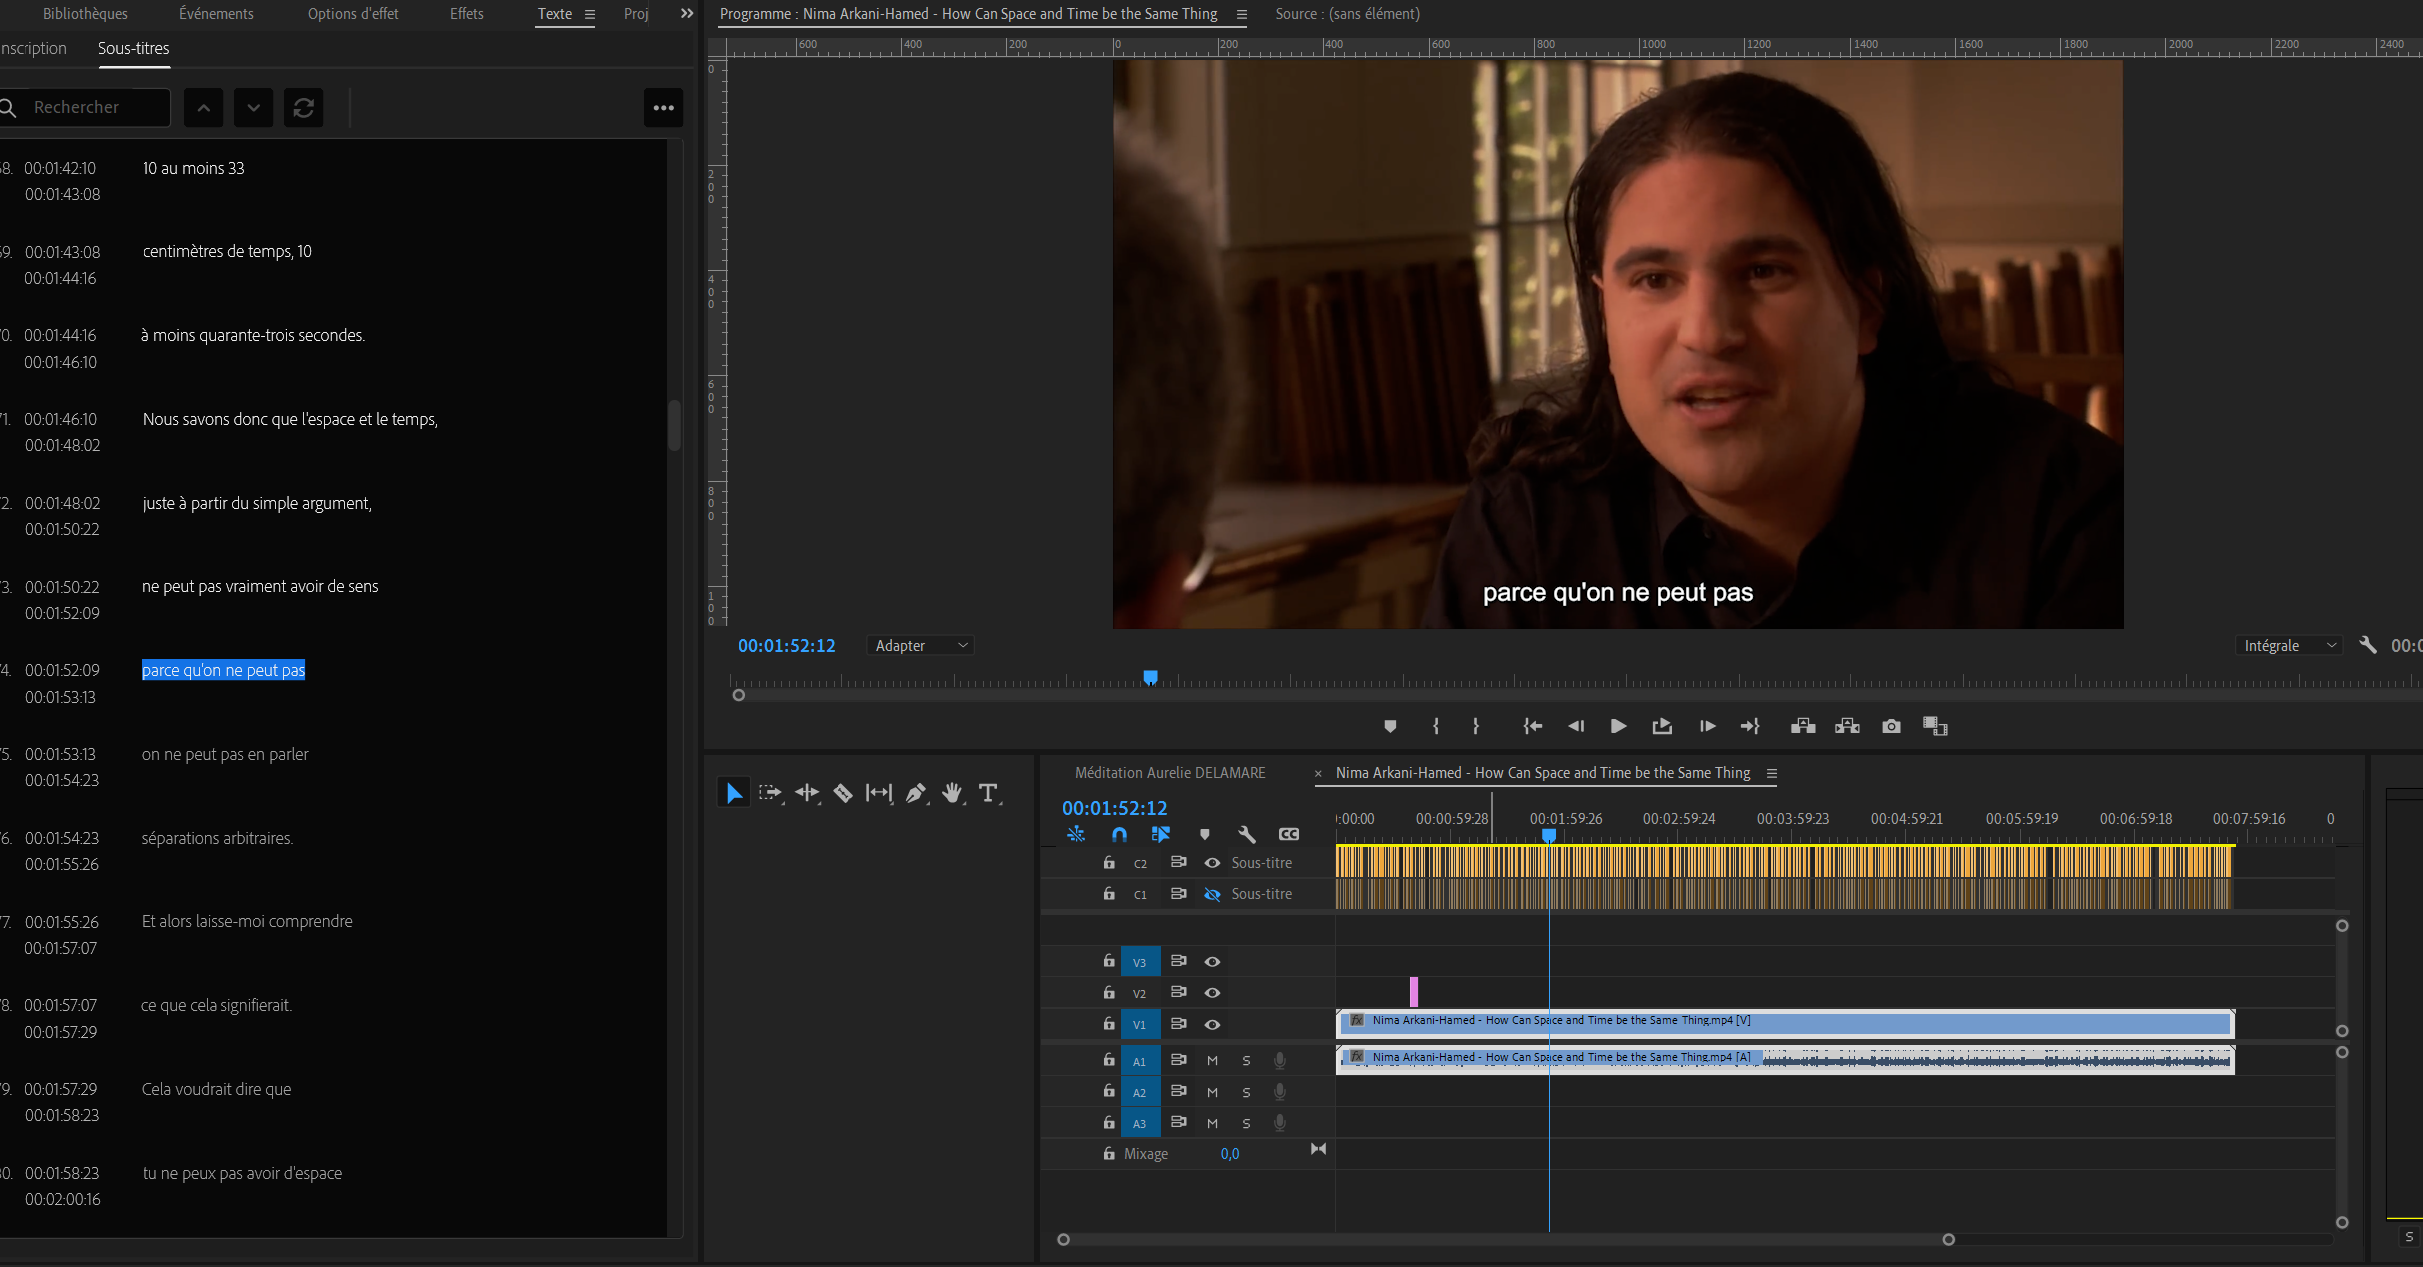Open Méditation Aurelie DELAMARE sequence tab
This screenshot has width=2423, height=1267.
click(x=1169, y=773)
